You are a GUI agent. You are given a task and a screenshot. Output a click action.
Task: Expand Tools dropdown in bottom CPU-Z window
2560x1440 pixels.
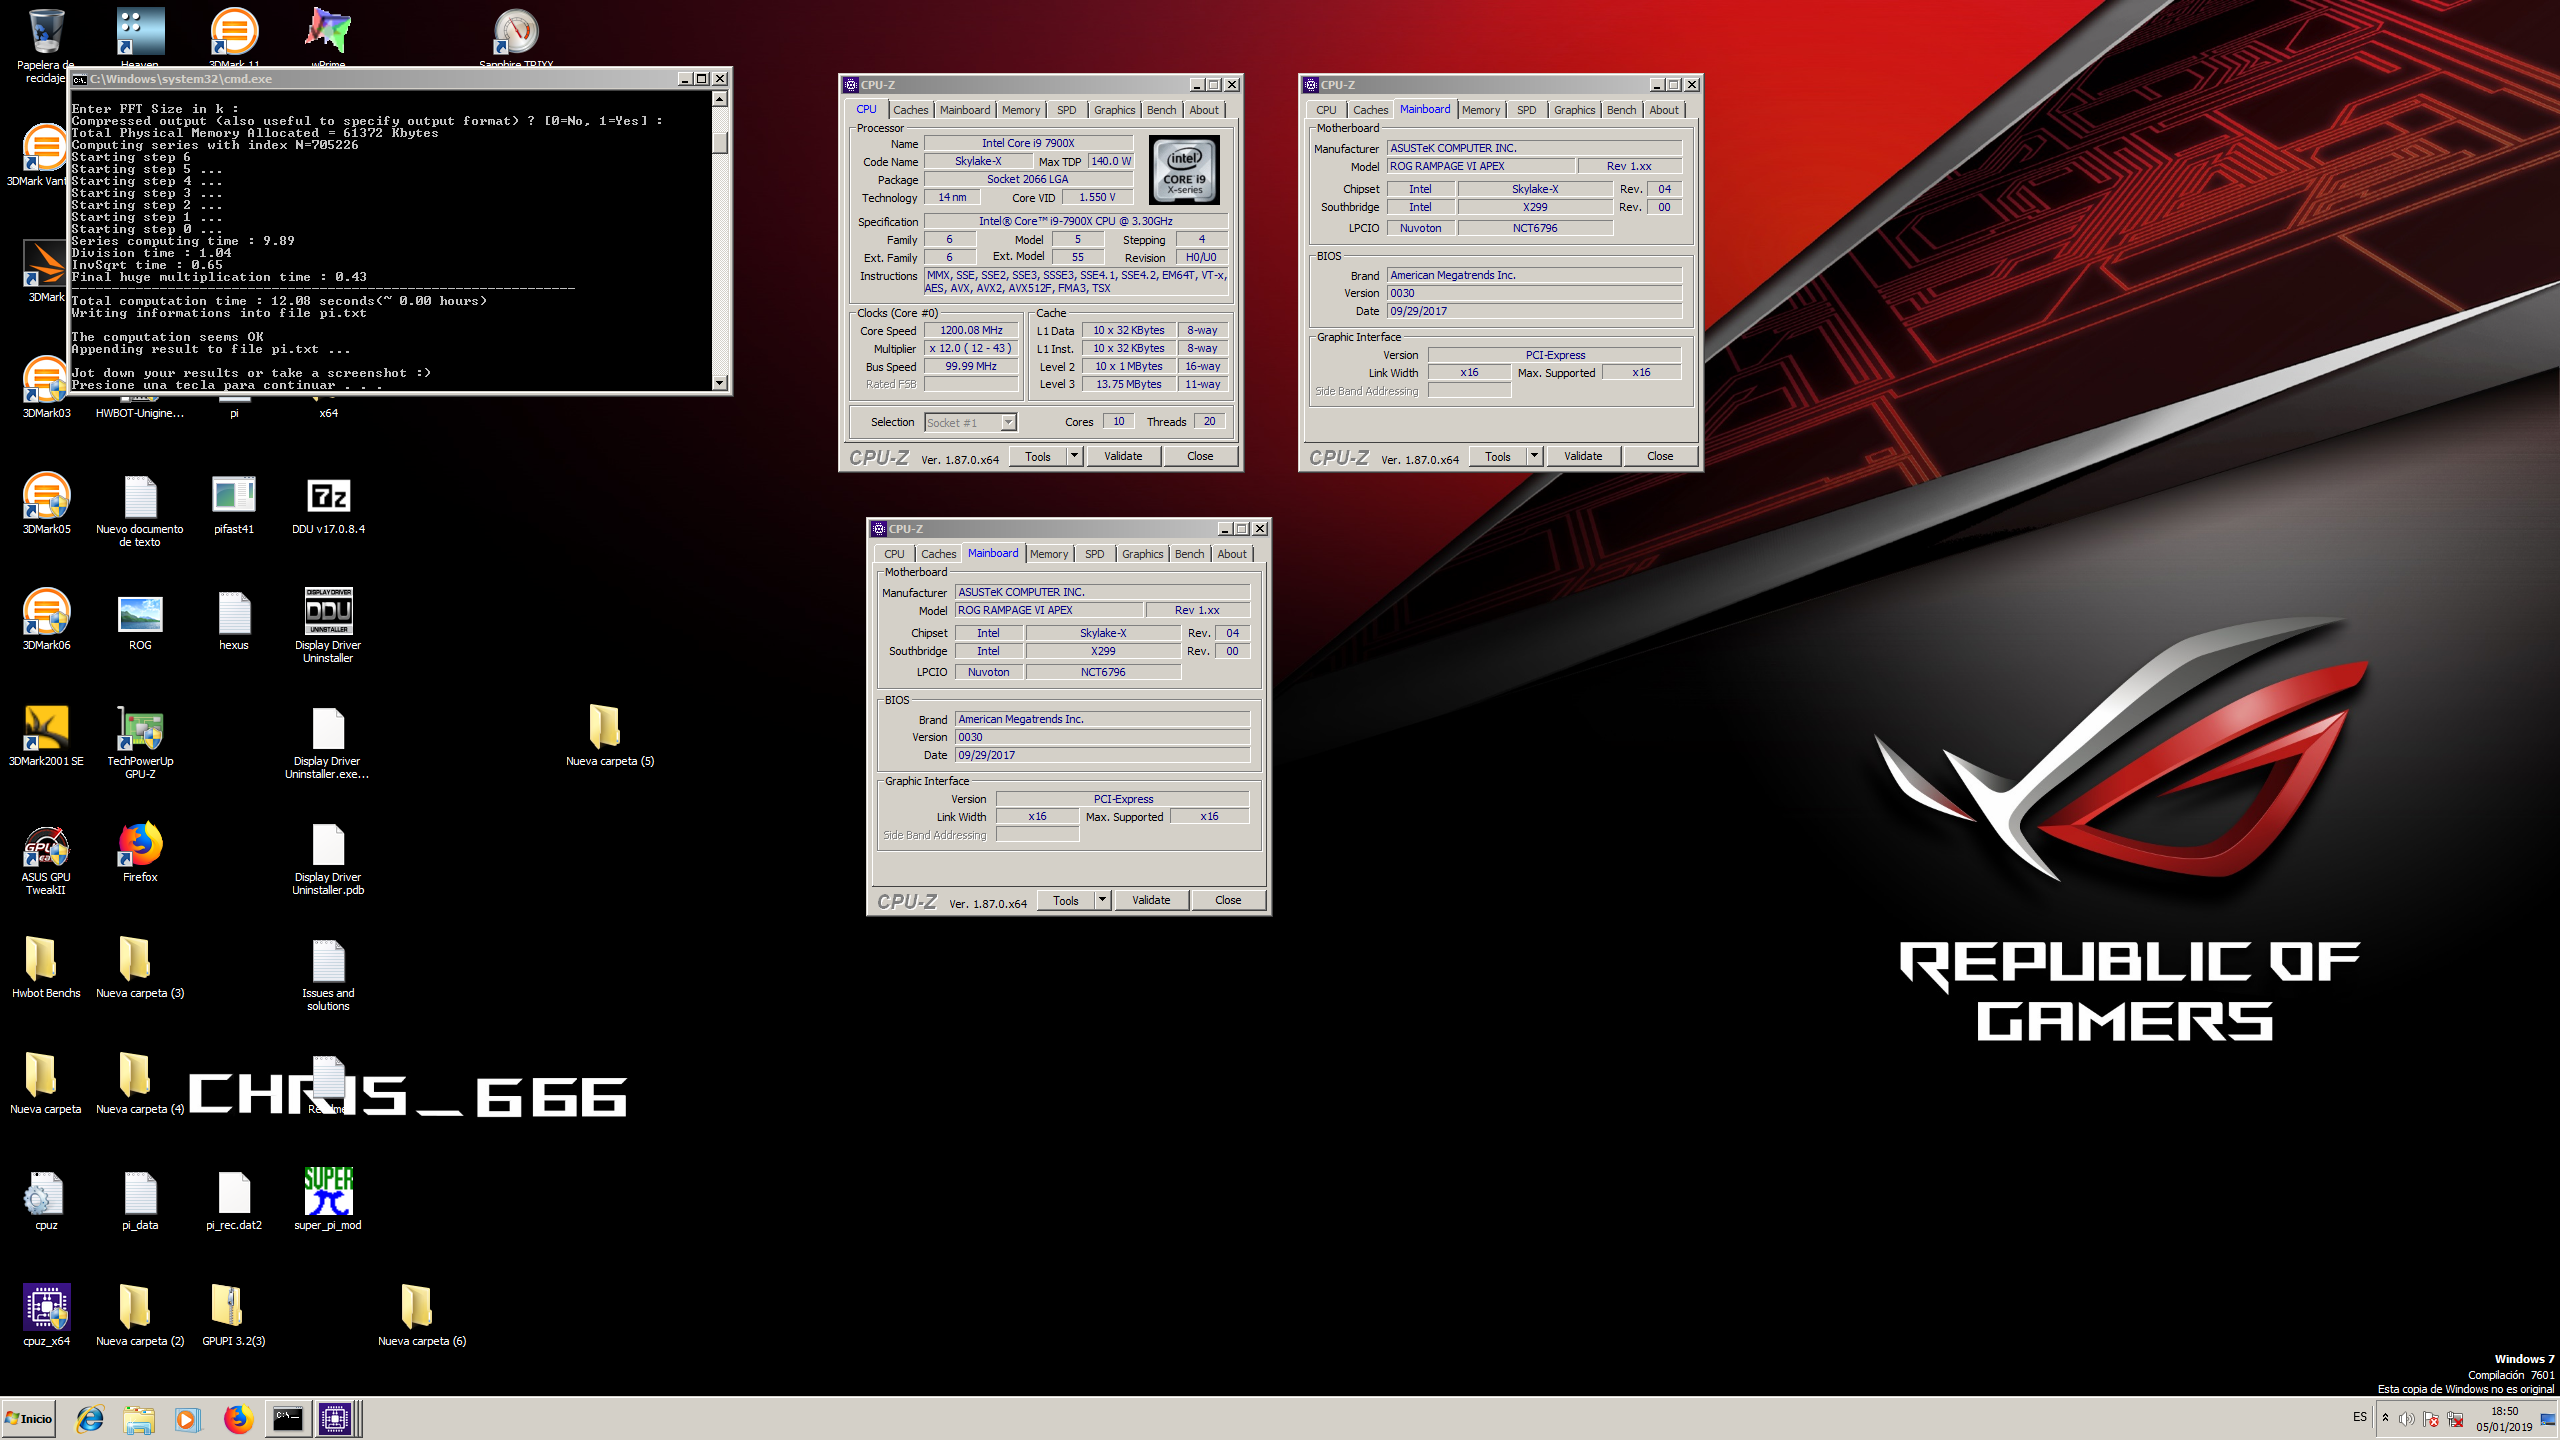pos(1103,900)
